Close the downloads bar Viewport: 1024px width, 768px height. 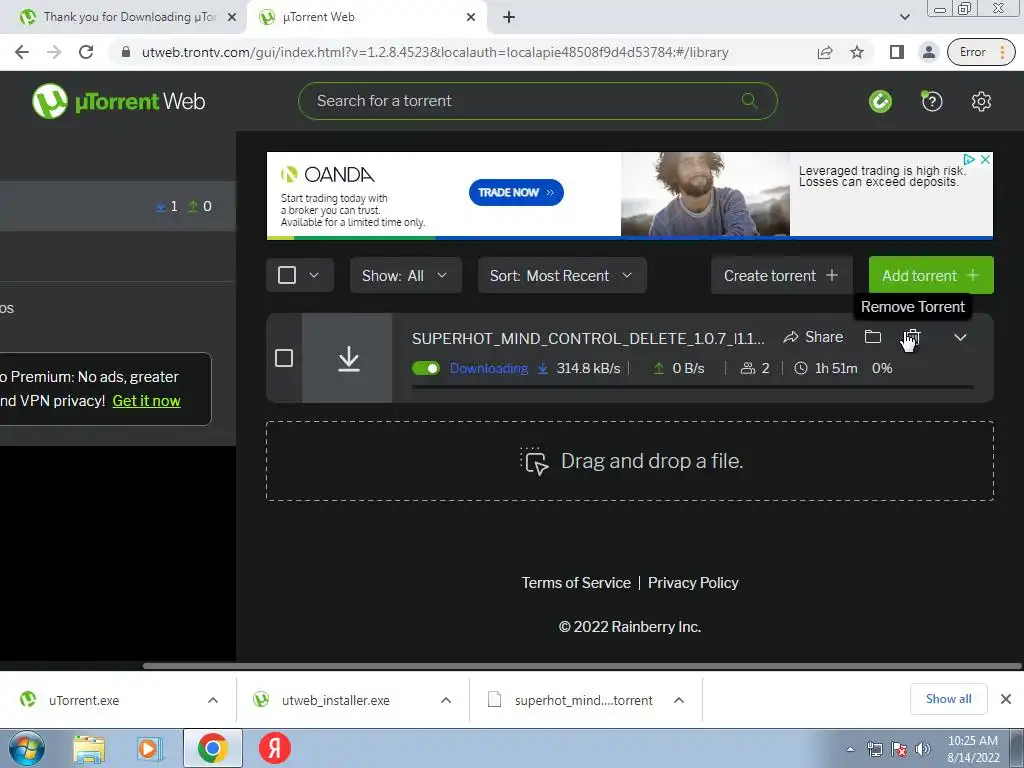[1006, 699]
